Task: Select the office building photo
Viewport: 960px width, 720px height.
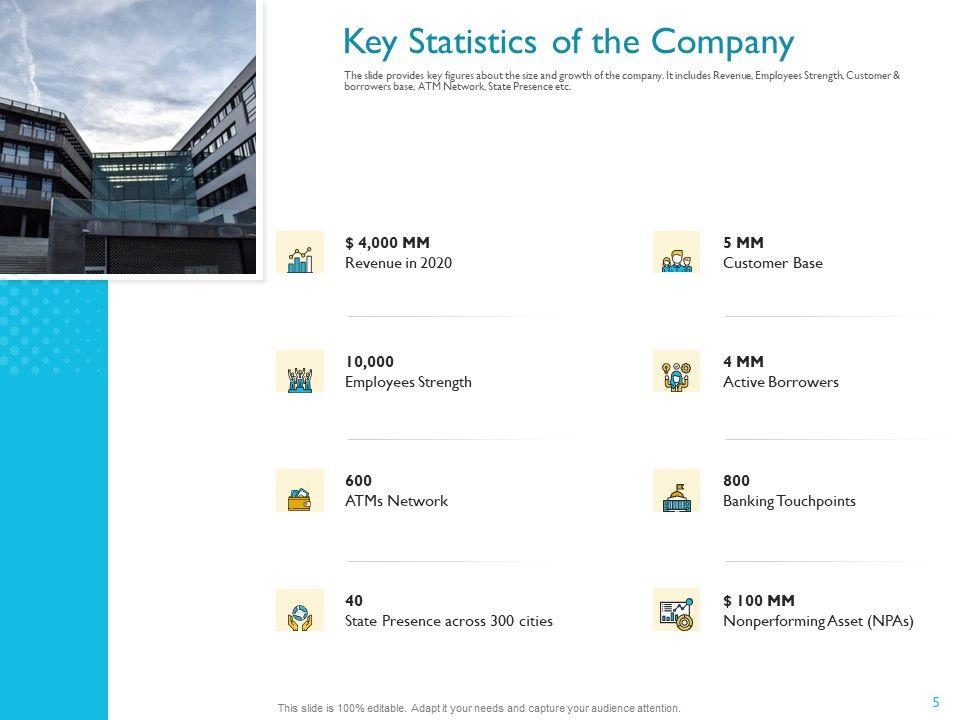Action: point(128,137)
